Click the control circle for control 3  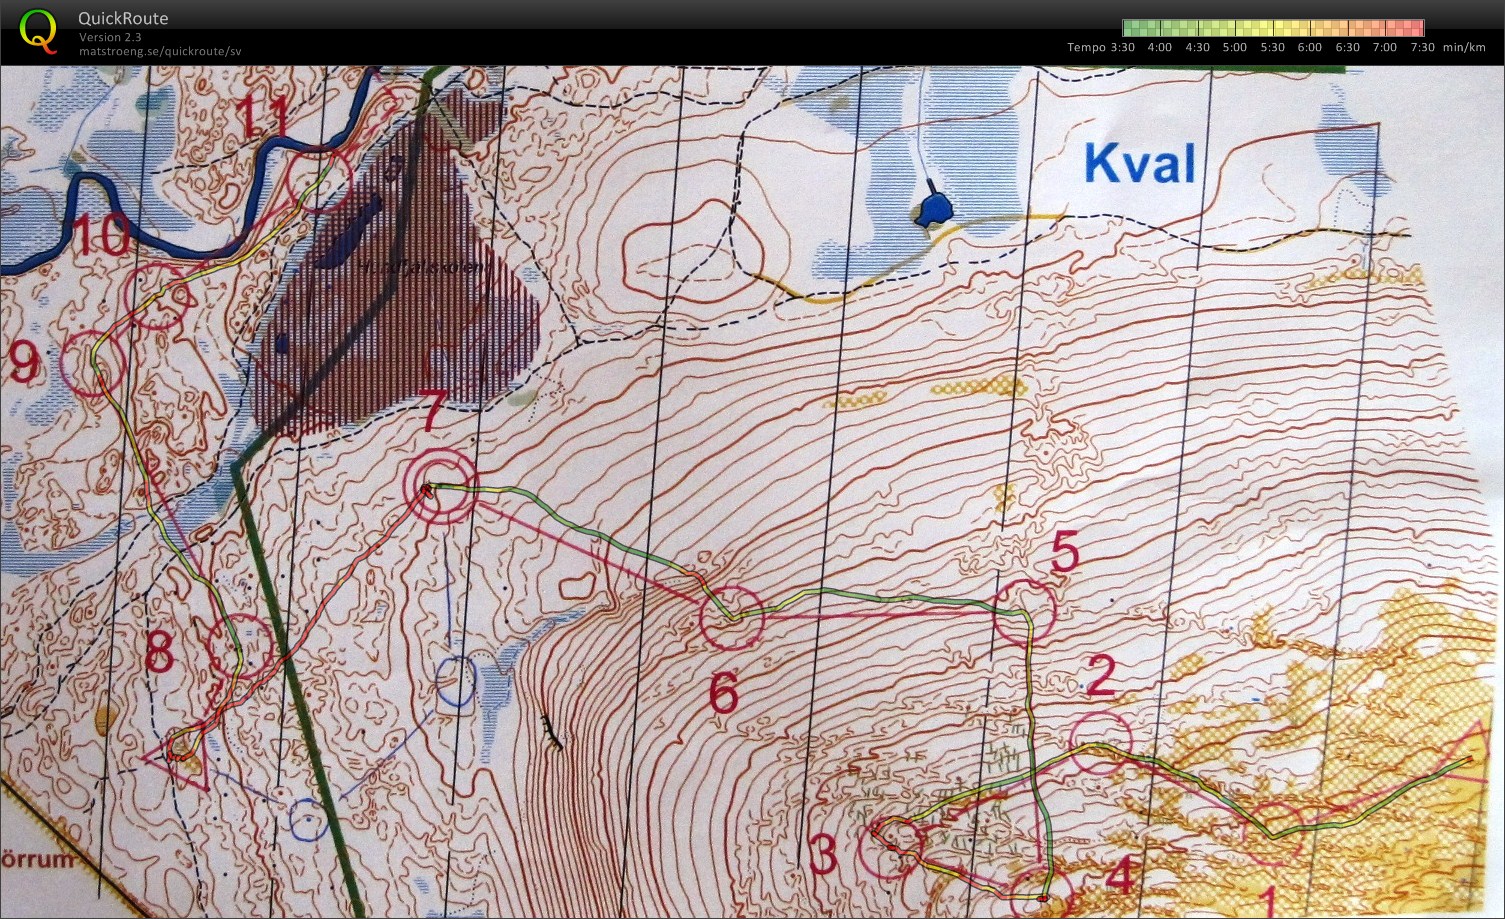tap(892, 847)
